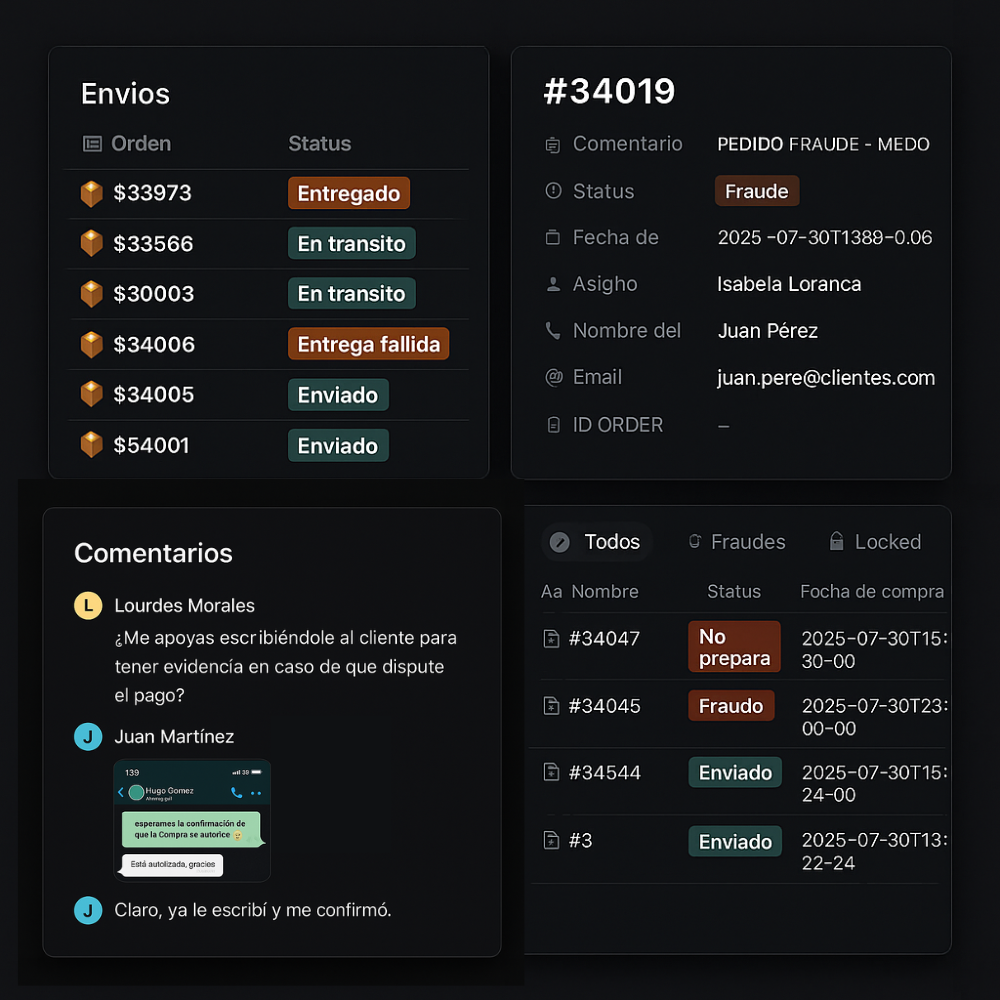This screenshot has width=1000, height=1000.
Task: Click the person icon next to Asigho
Action: (553, 285)
